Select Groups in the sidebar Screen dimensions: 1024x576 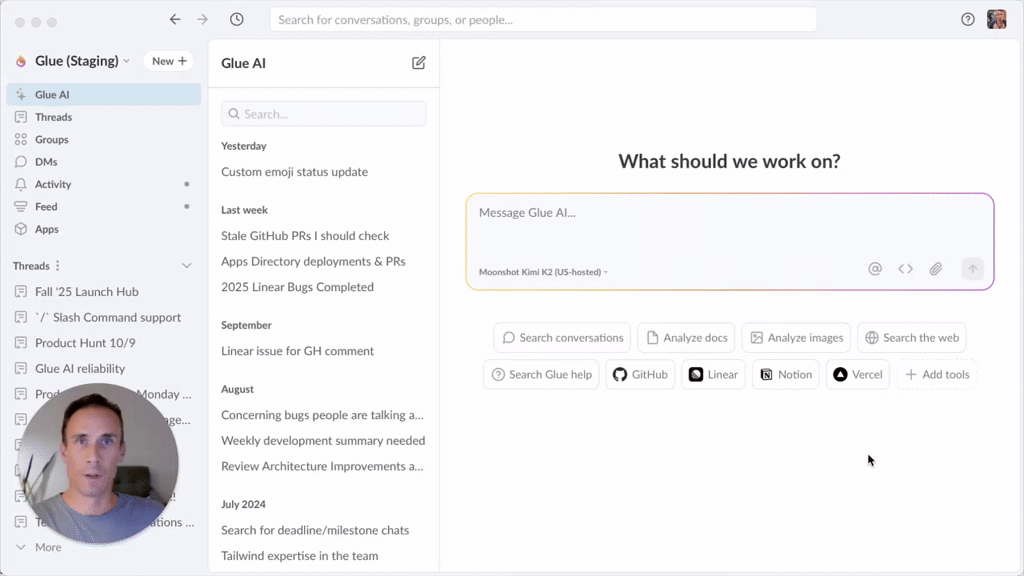click(x=51, y=140)
